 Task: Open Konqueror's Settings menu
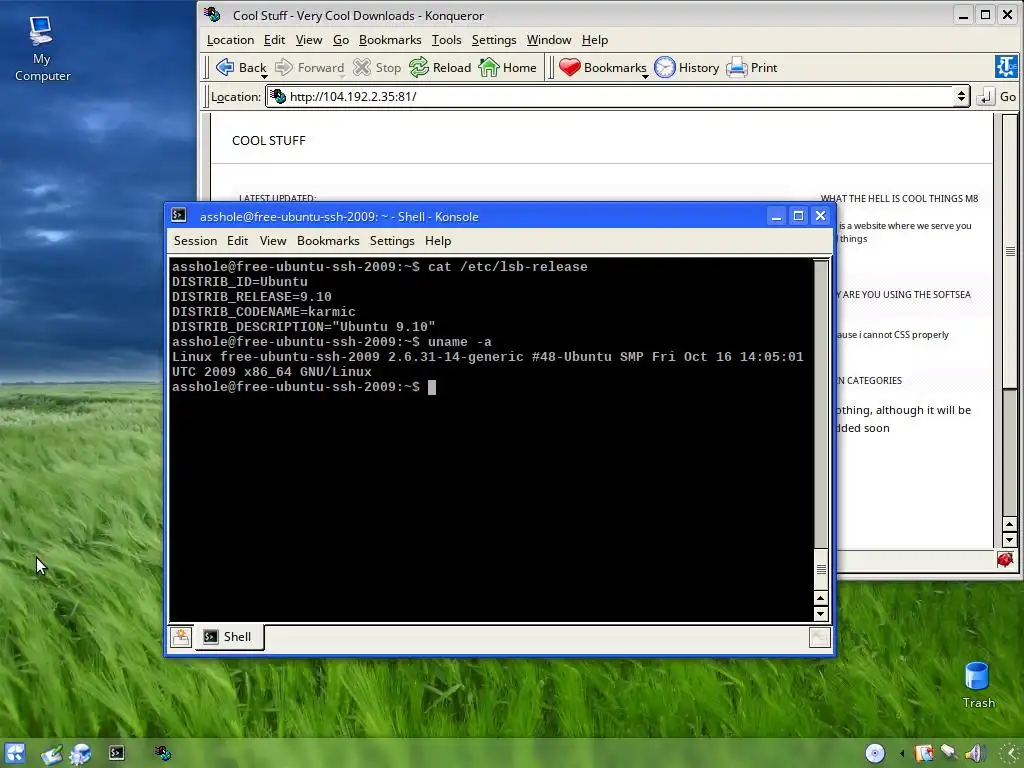[494, 40]
